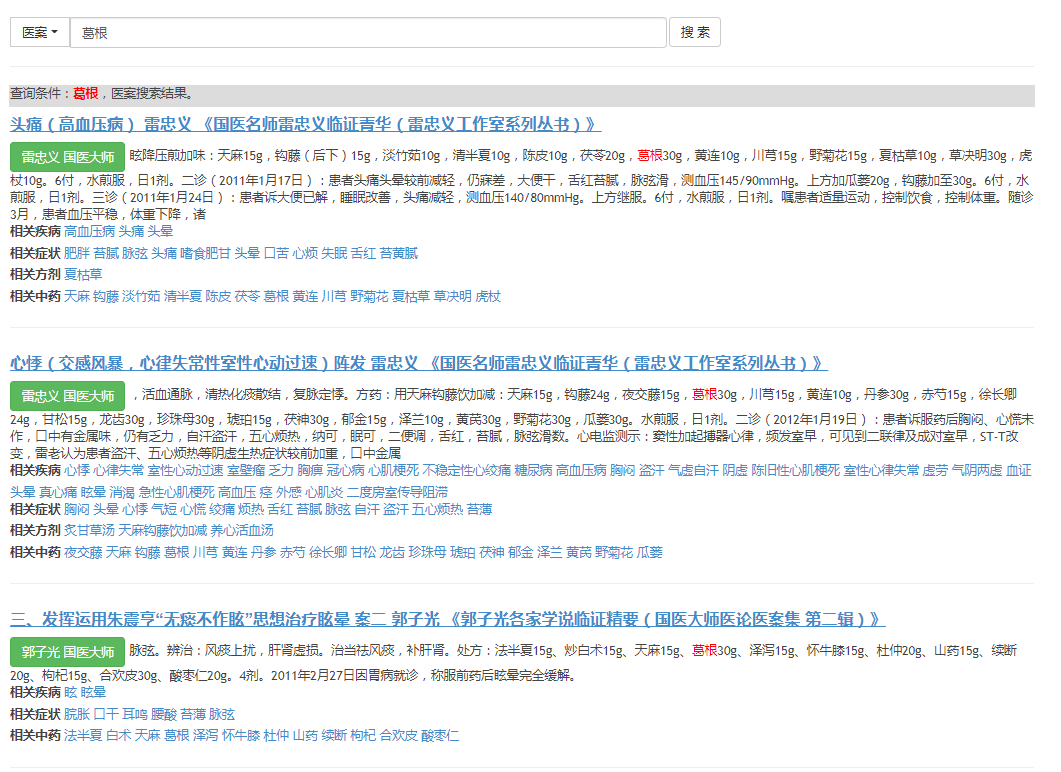Open the 郭子光 朱震亨 眩晕 案二 result title
The width and height of the screenshot is (1061, 772).
click(447, 619)
